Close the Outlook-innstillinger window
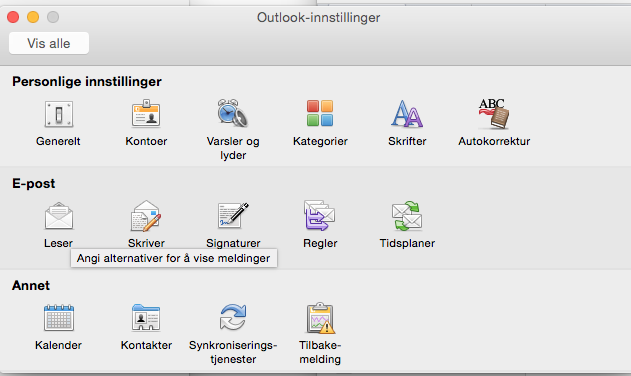This screenshot has width=631, height=376. pos(13,17)
